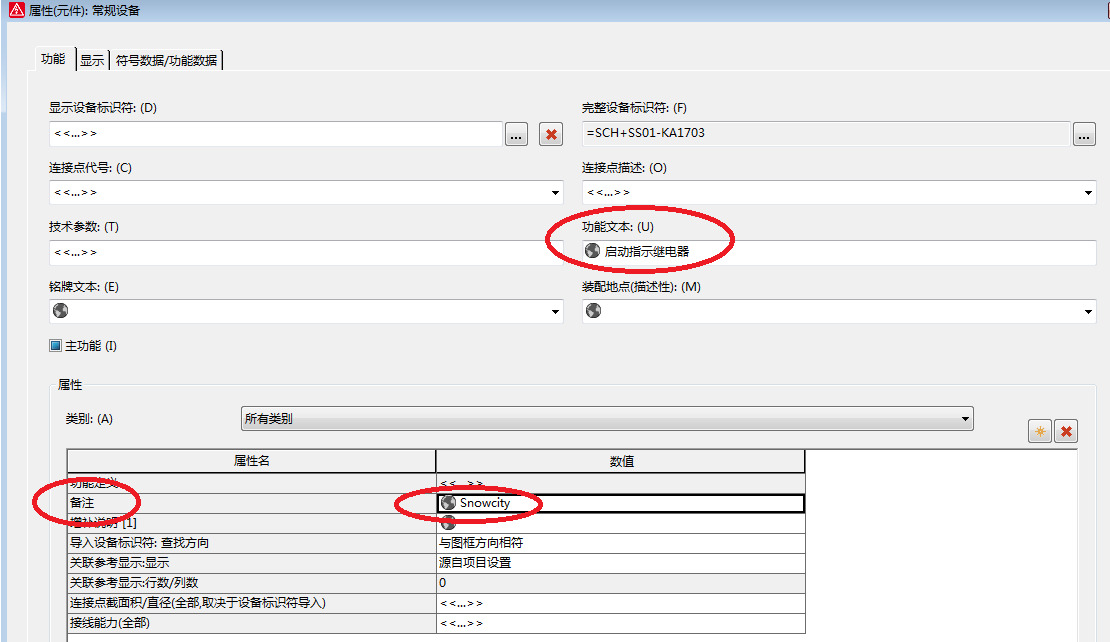The height and width of the screenshot is (642, 1110).
Task: Select the 关联参考显示:显示 property row
Action: pyautogui.click(x=251, y=562)
